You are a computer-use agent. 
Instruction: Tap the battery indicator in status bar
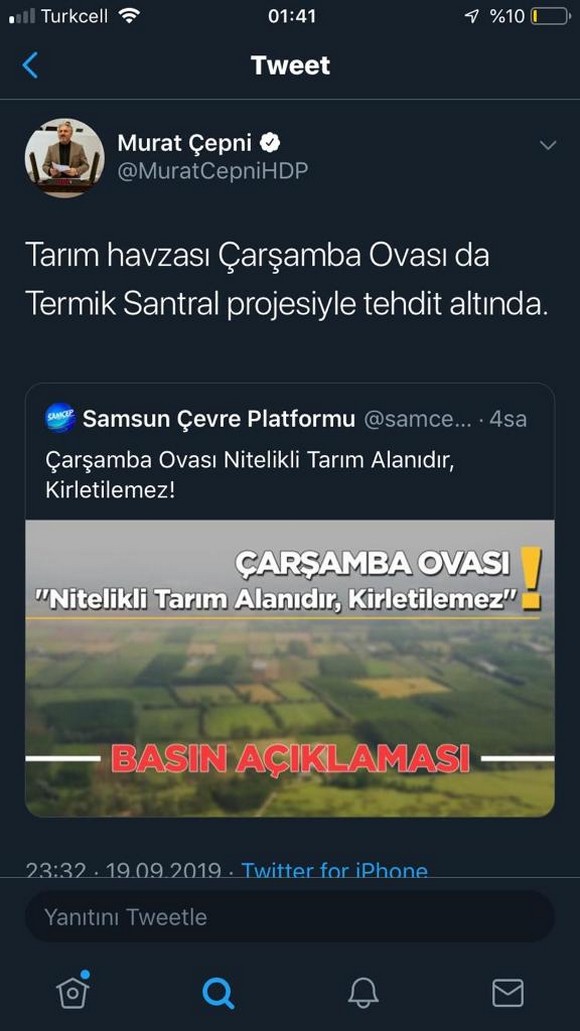[x=551, y=16]
